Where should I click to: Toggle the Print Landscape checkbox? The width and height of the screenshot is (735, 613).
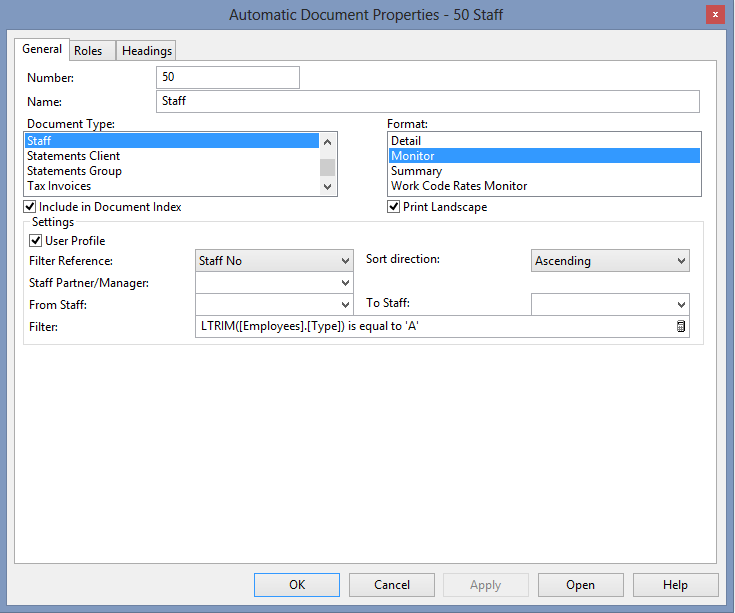[x=394, y=207]
